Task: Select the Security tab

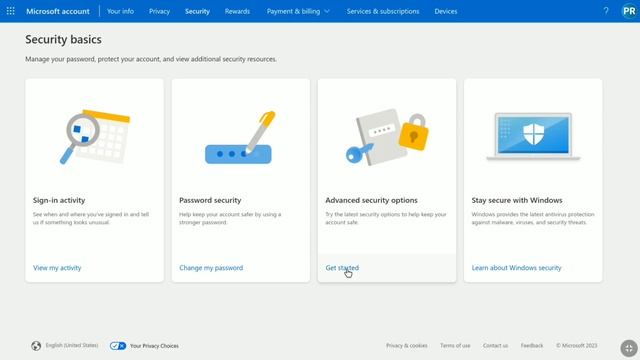Action: click(x=197, y=11)
